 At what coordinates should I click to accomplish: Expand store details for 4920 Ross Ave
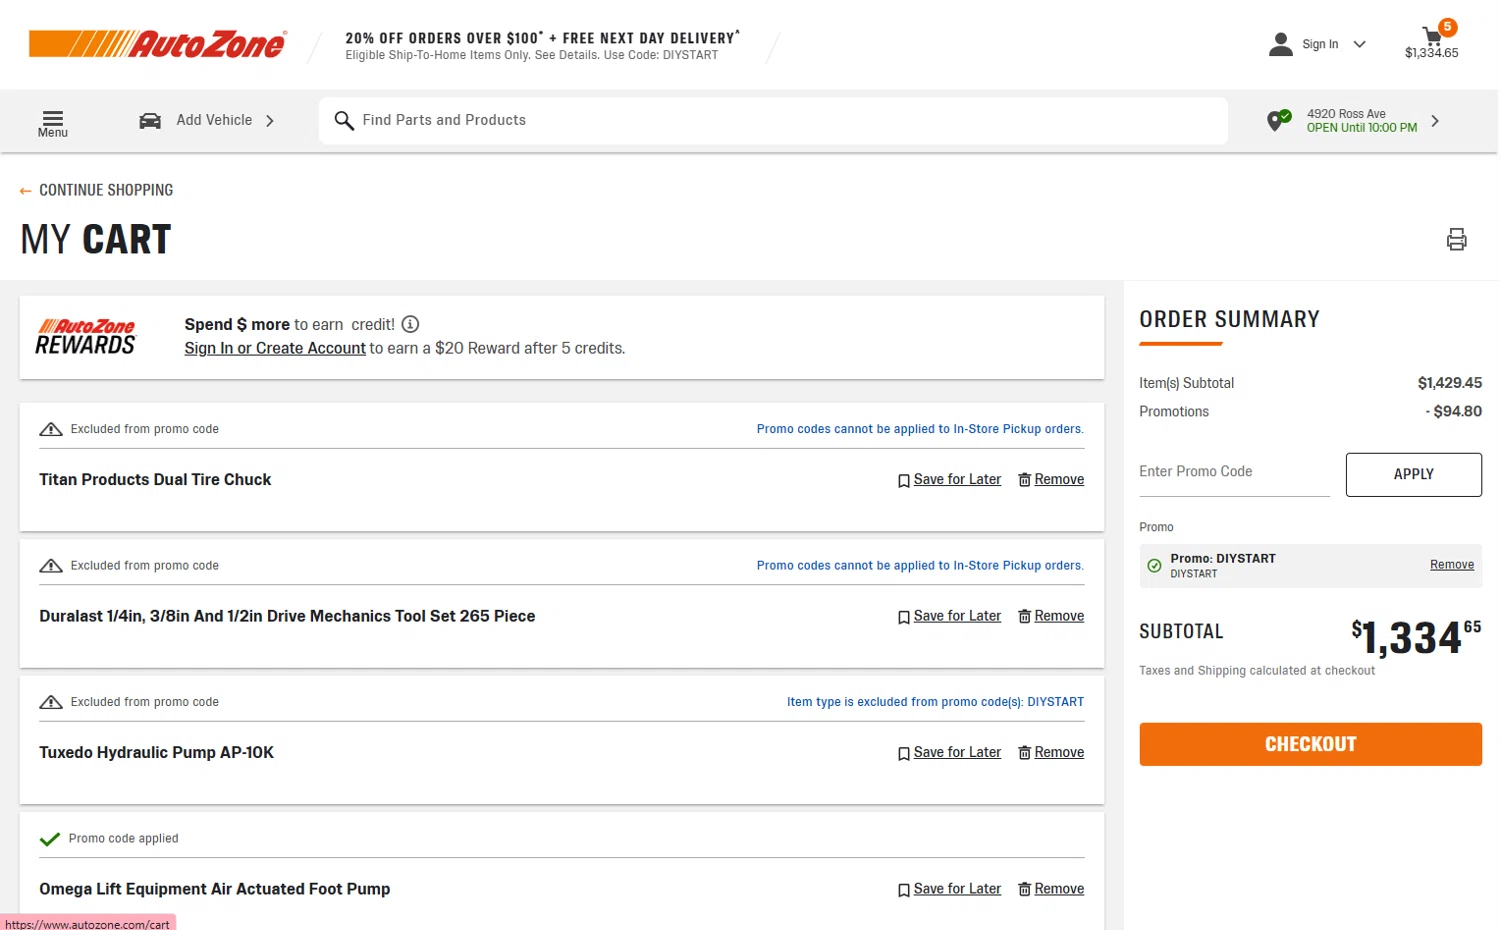click(1435, 121)
